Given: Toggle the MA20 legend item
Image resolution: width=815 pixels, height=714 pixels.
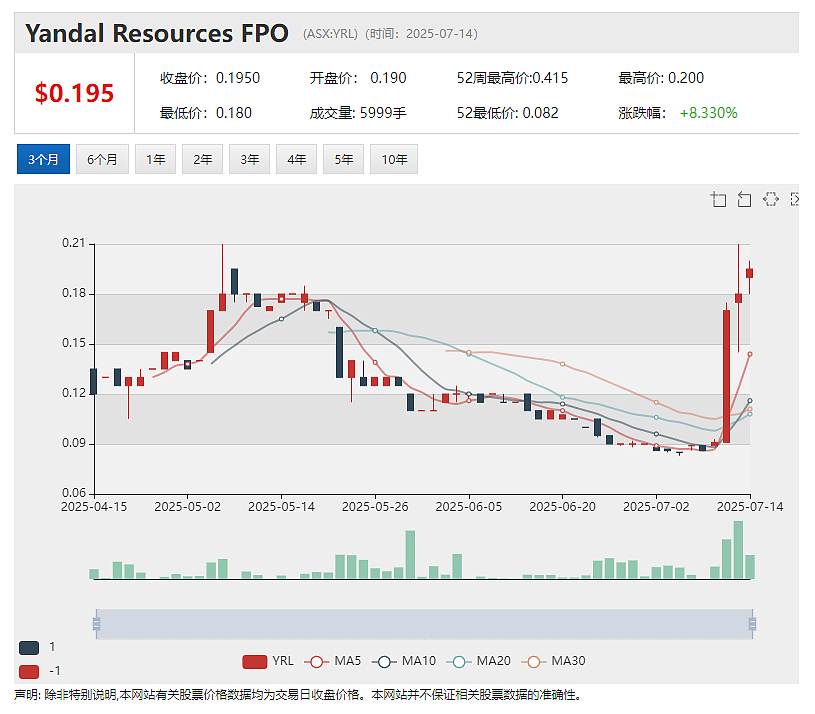Looking at the screenshot, I should coord(478,661).
